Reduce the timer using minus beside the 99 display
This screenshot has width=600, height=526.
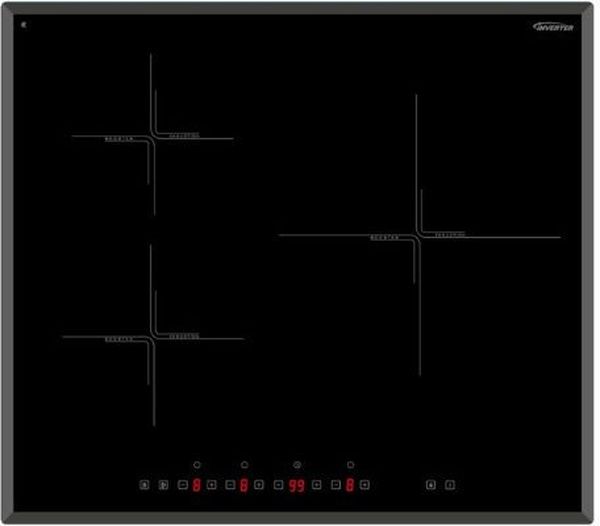point(276,485)
